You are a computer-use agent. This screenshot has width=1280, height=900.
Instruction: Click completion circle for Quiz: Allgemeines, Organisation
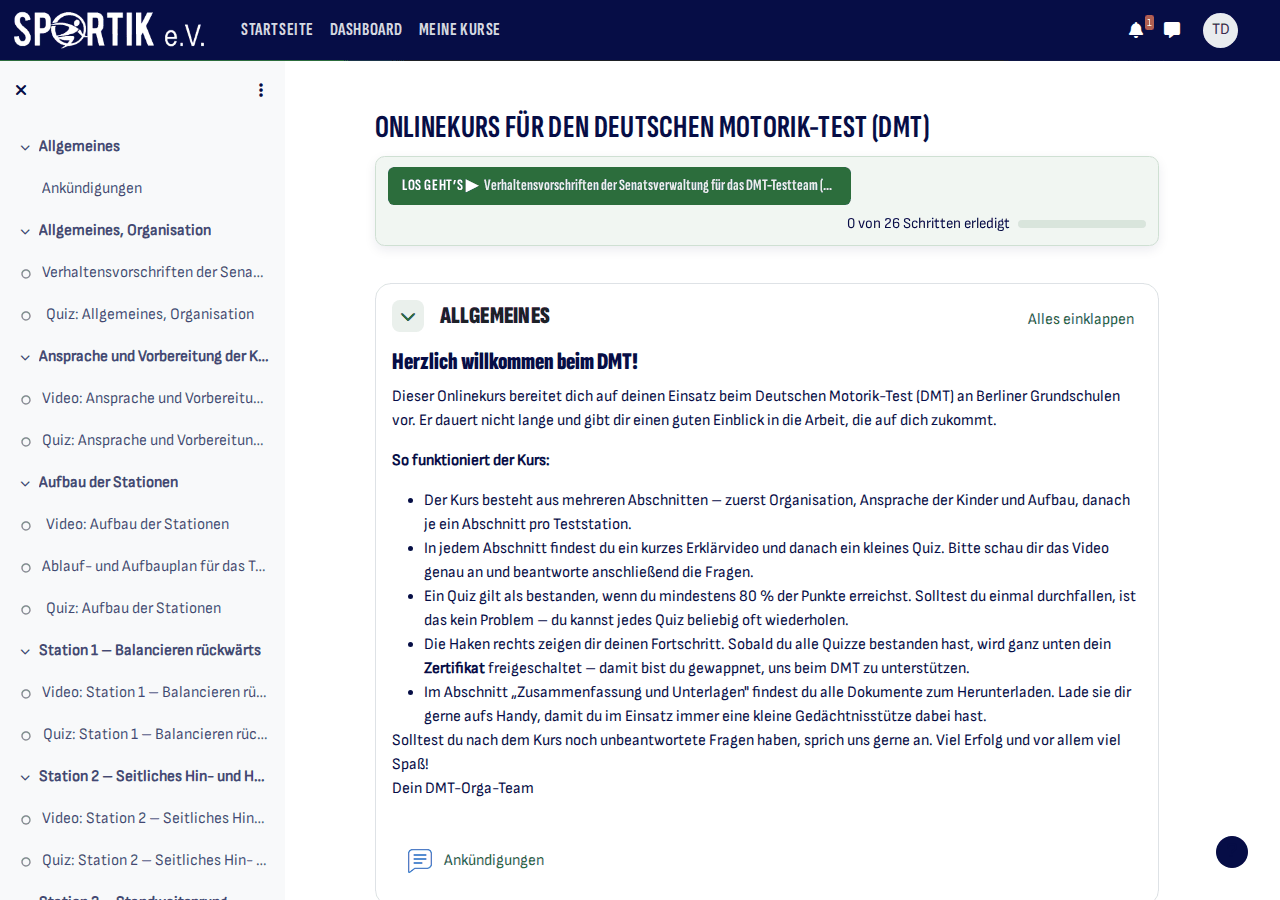pos(26,315)
